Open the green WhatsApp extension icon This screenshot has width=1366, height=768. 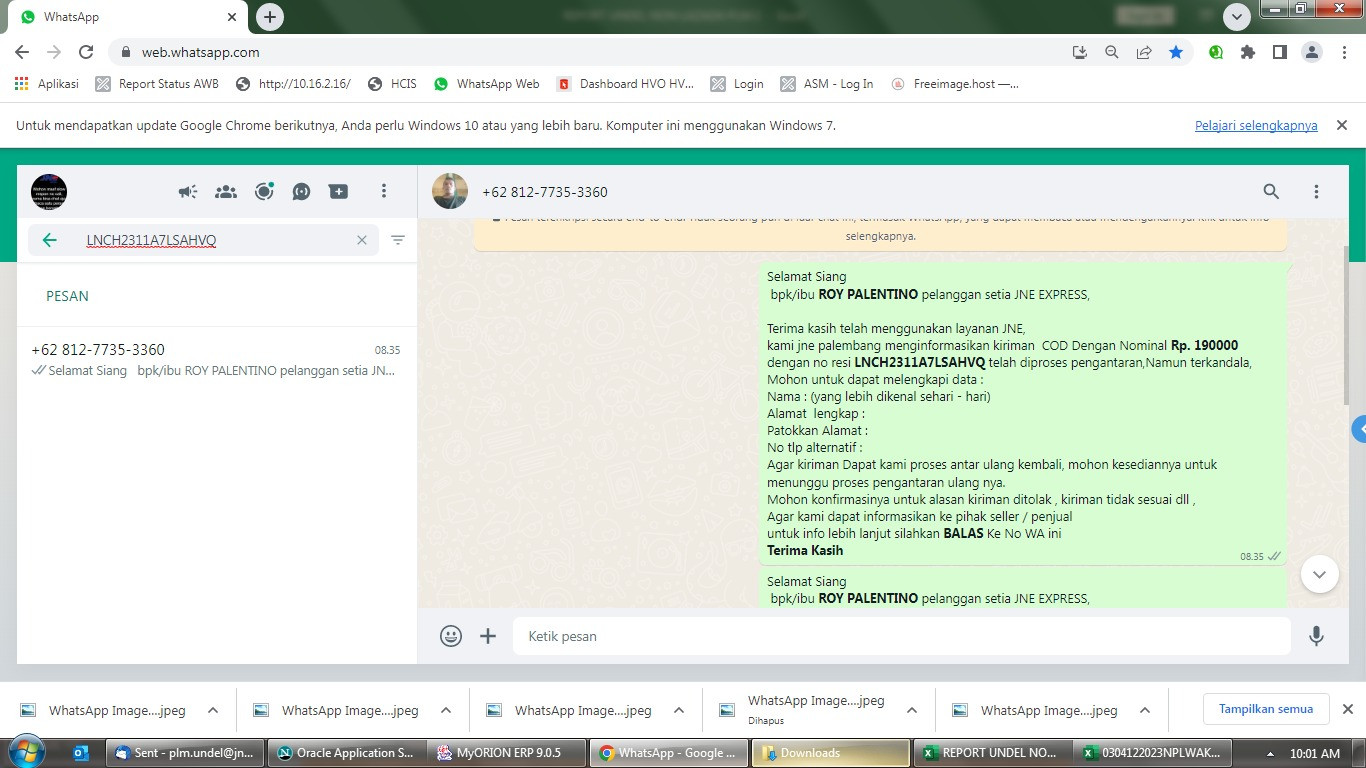[x=1216, y=52]
